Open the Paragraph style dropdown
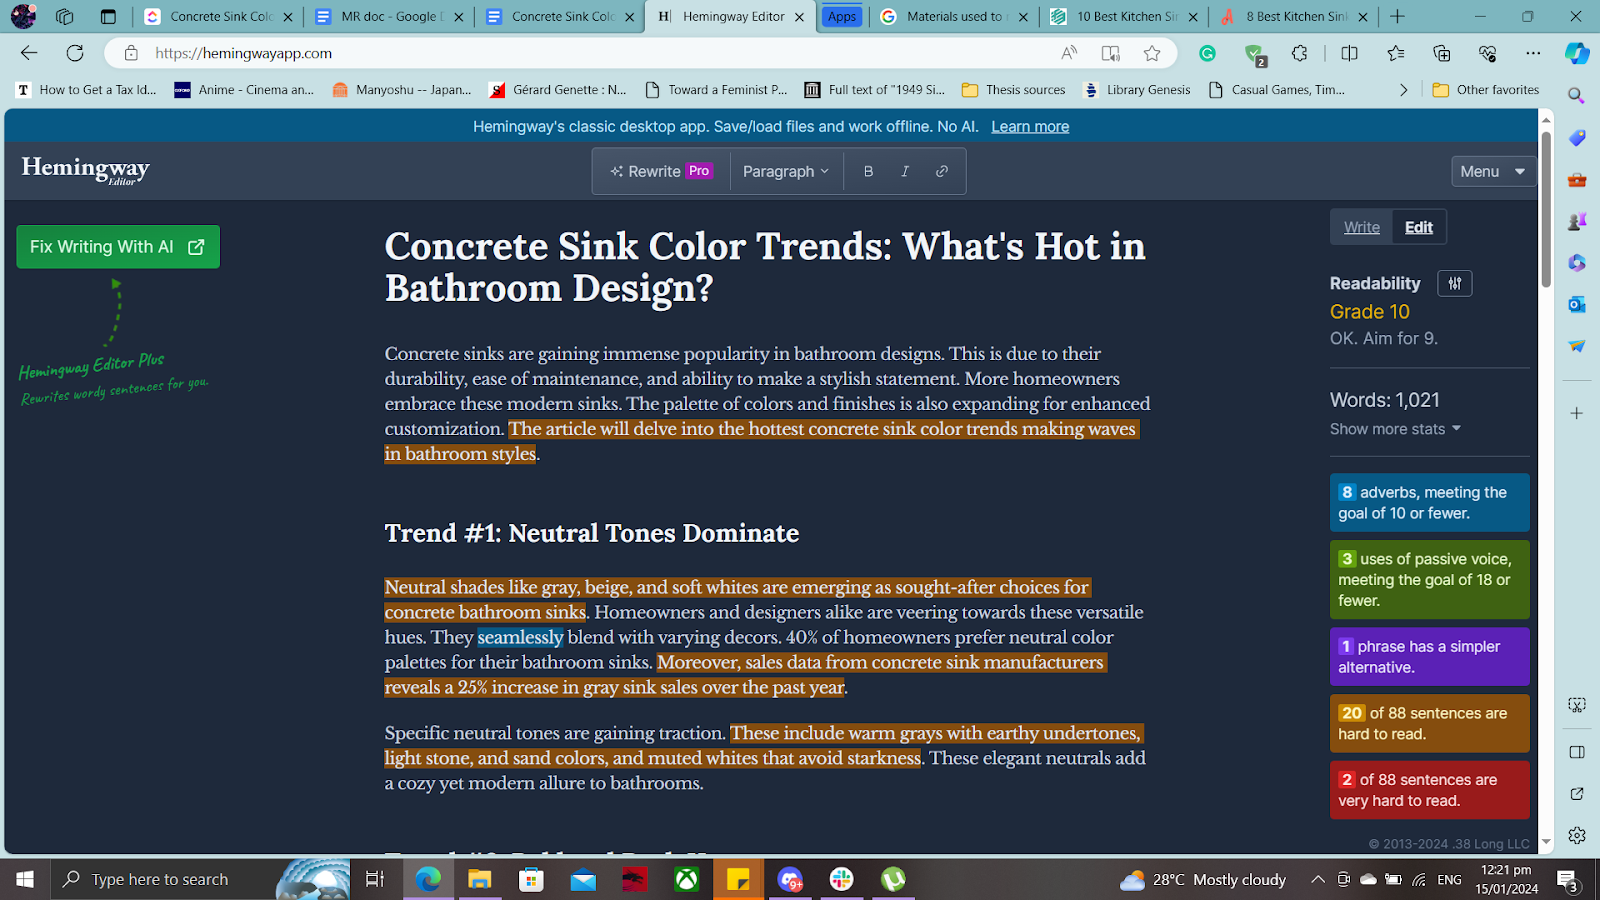 (786, 171)
